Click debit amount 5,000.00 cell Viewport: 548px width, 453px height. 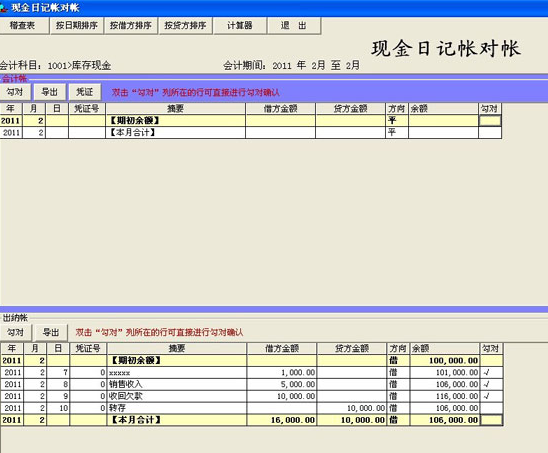point(282,384)
